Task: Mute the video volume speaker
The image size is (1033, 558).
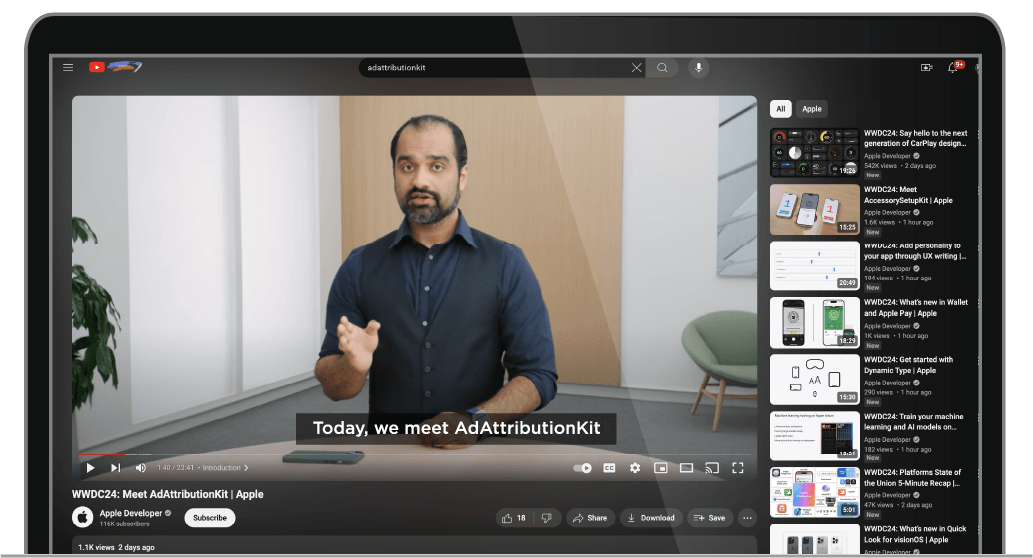Action: [140, 468]
